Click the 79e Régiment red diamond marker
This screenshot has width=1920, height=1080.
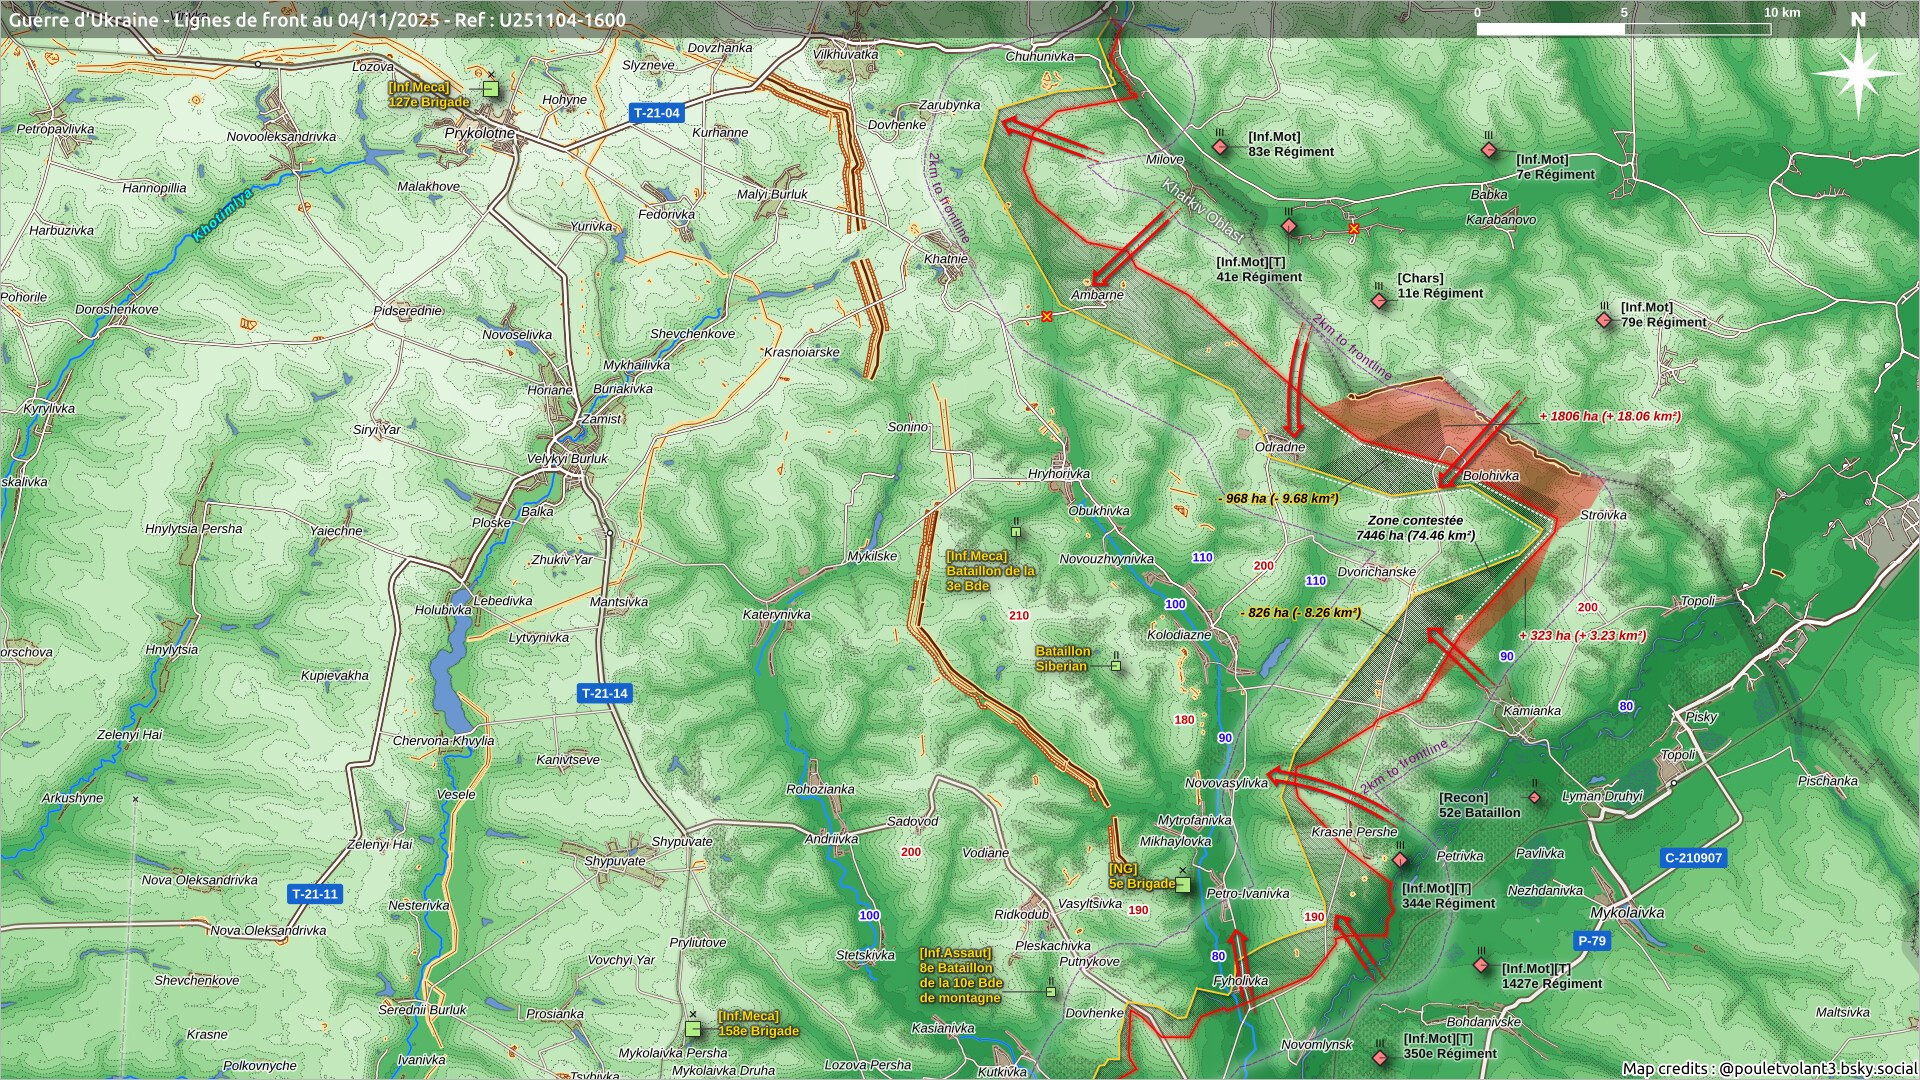[x=1604, y=320]
